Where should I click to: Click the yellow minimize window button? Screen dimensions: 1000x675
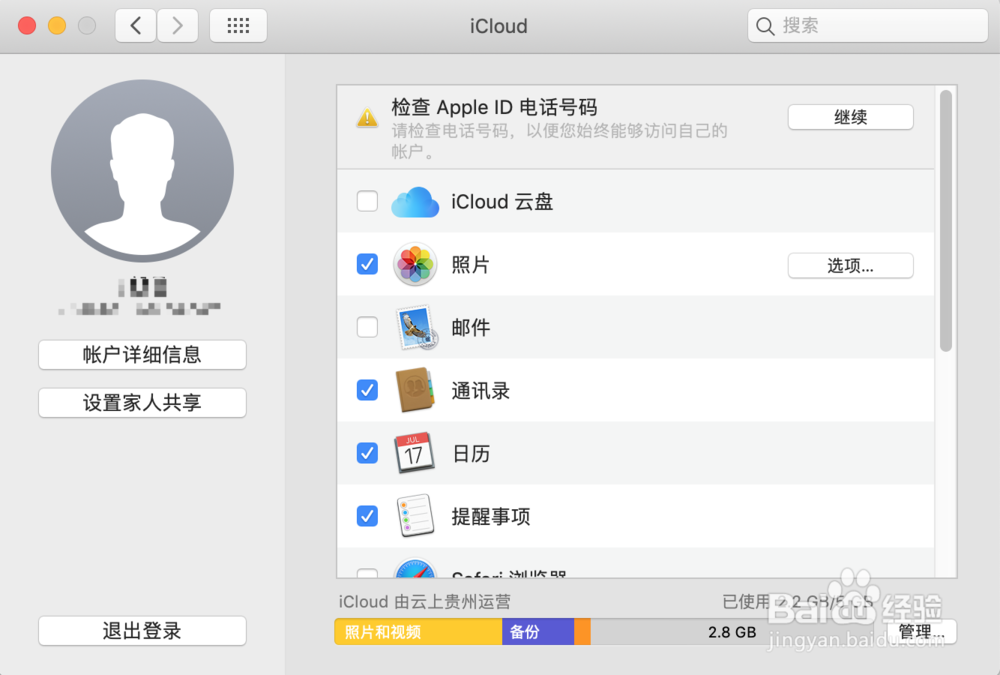pyautogui.click(x=57, y=26)
